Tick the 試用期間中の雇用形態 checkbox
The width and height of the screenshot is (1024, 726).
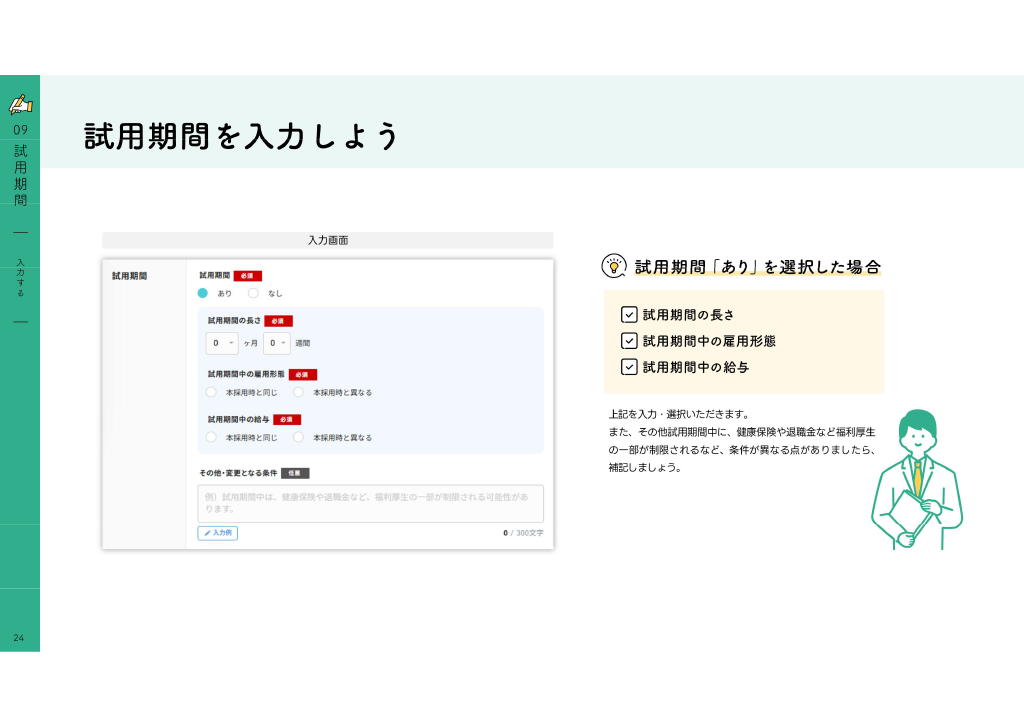coord(629,341)
